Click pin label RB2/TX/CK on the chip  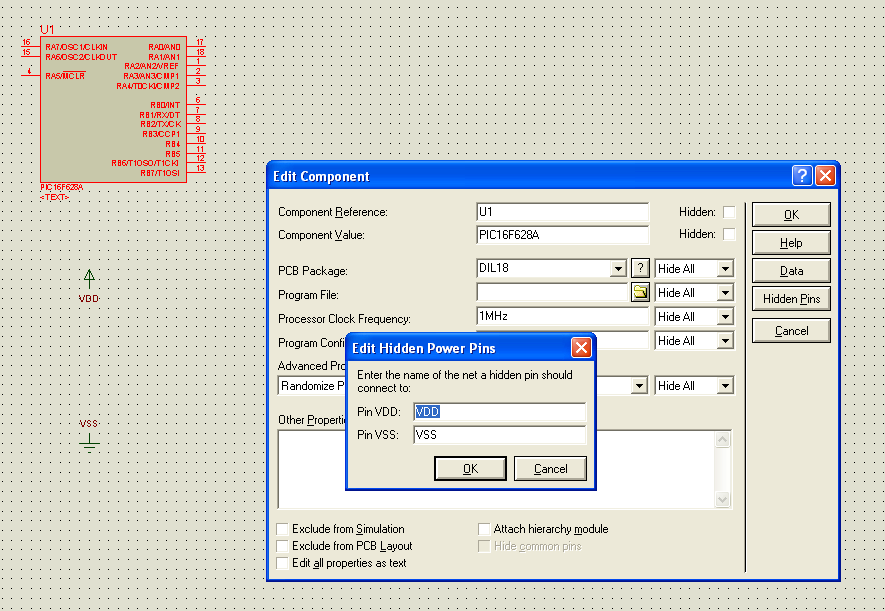click(x=161, y=124)
